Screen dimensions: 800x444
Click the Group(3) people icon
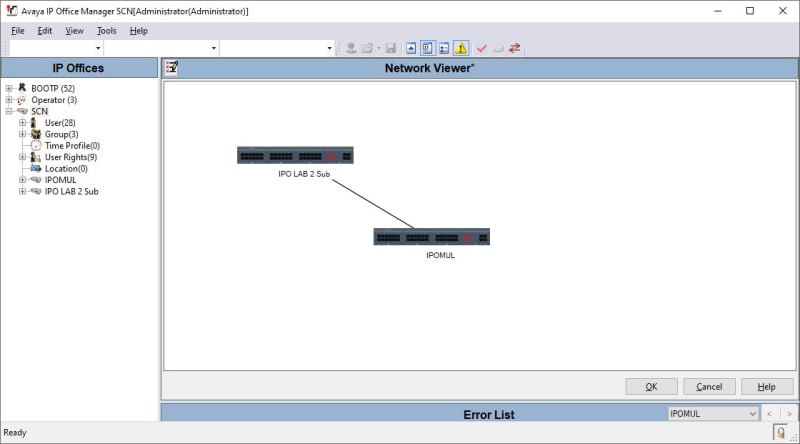[36, 134]
